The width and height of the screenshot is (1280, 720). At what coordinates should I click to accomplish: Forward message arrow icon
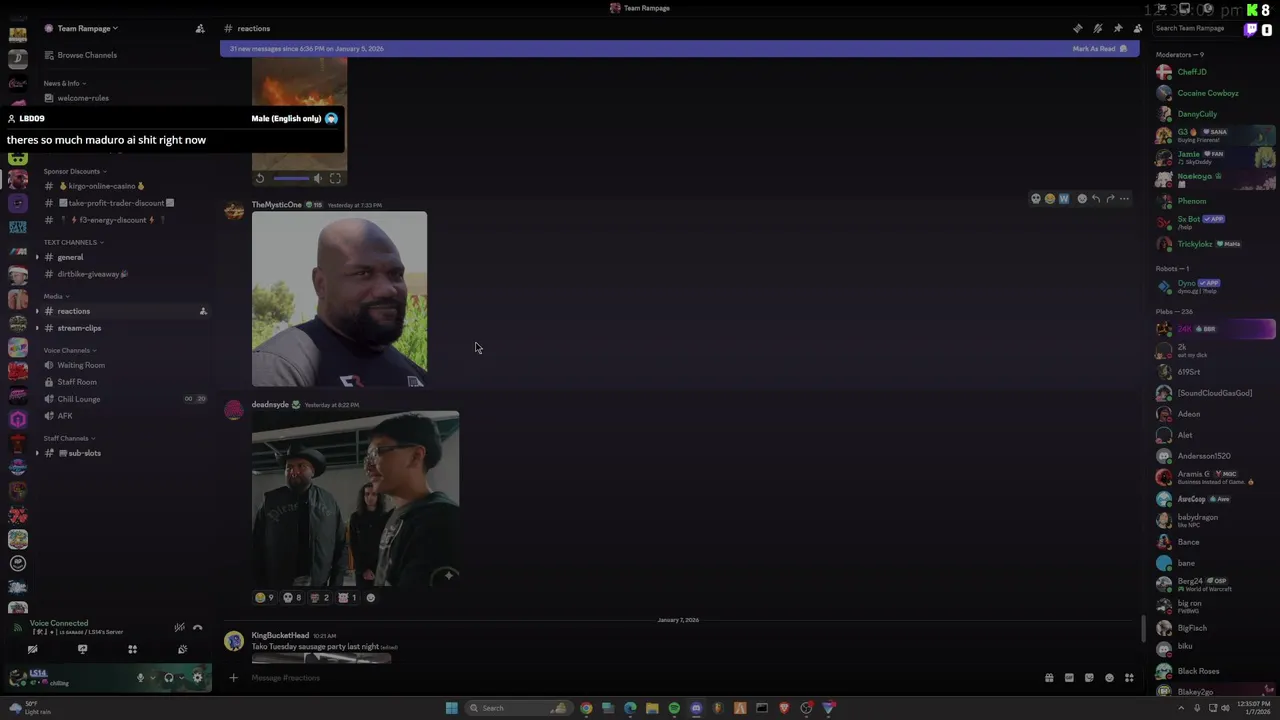1110,199
